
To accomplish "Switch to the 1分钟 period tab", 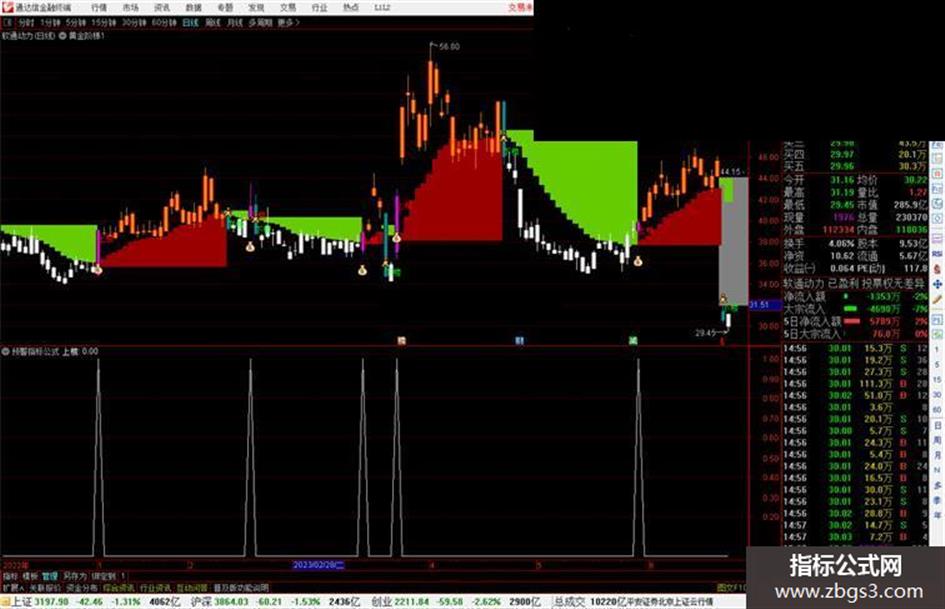I will tap(50, 22).
